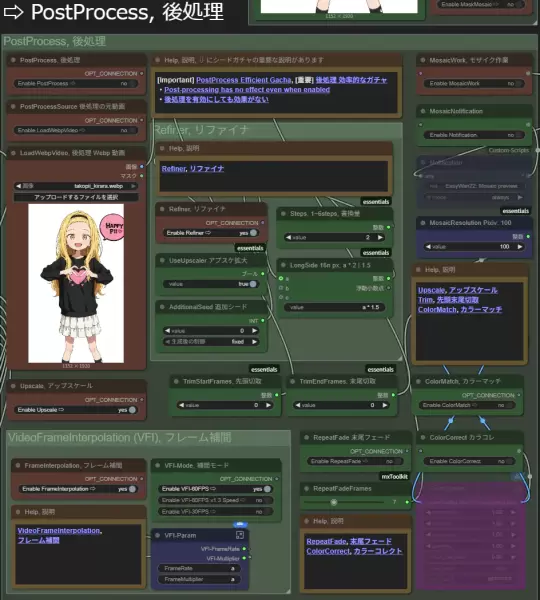Collapse the ColorCorrect カラコレ node dot
Image resolution: width=540 pixels, height=600 pixels.
[423, 437]
